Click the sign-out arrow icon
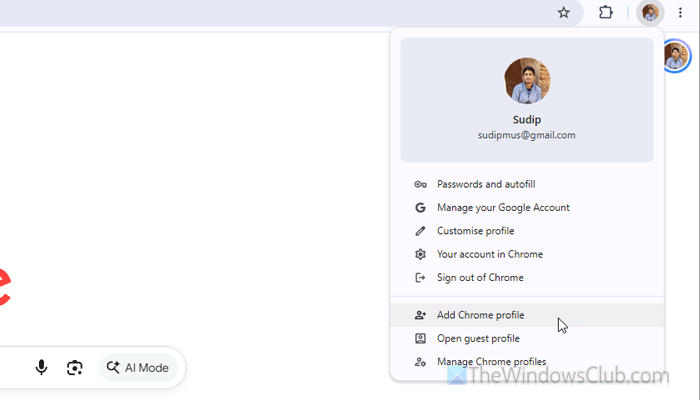This screenshot has height=400, width=700. coord(420,278)
